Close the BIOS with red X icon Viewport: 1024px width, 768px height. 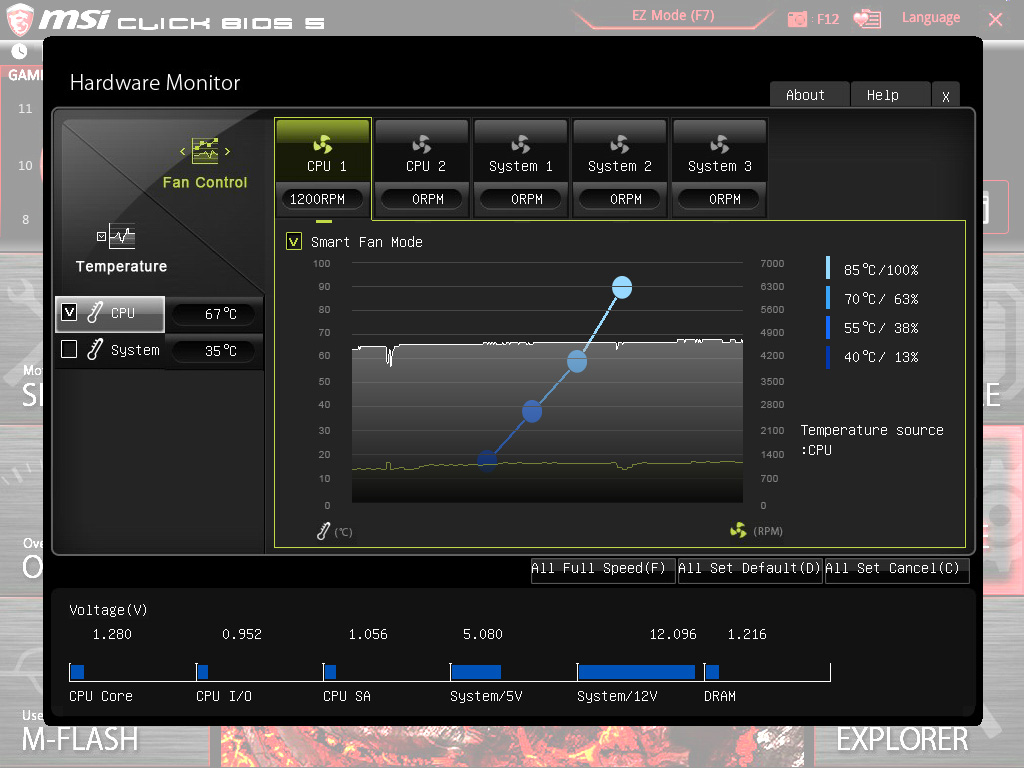[995, 20]
